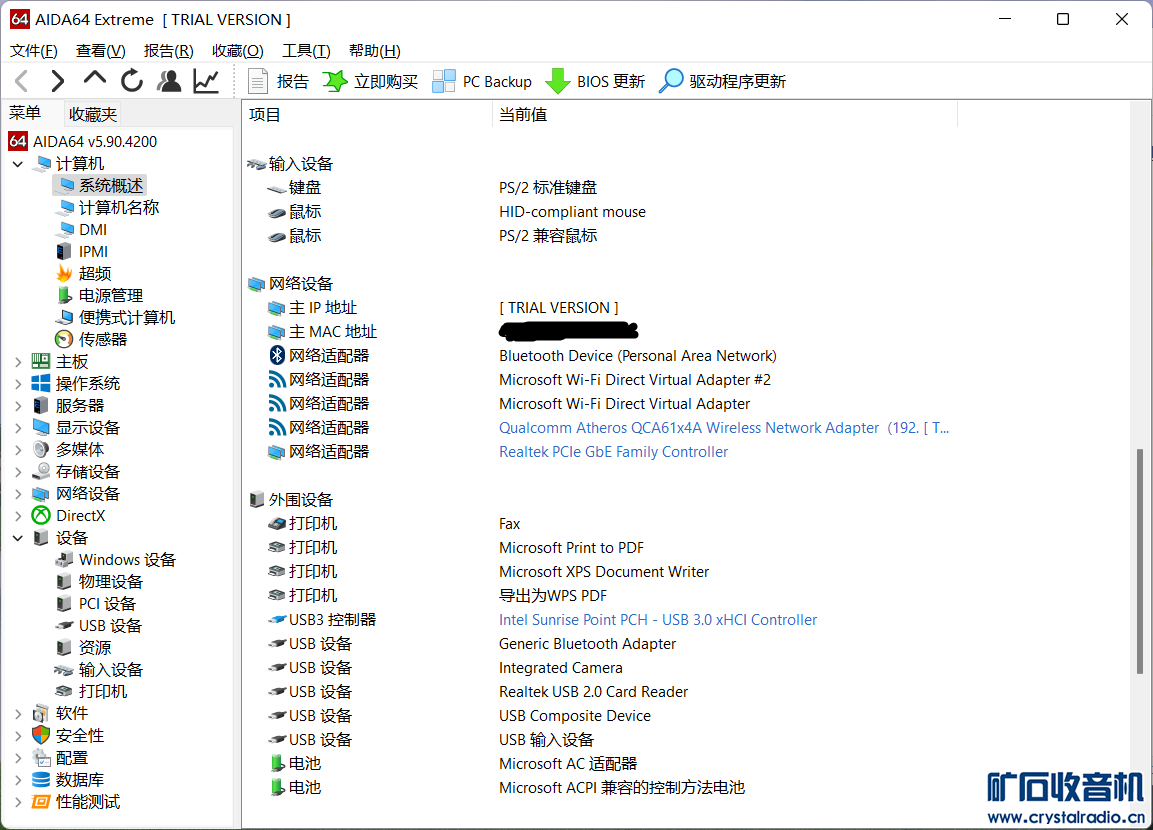The height and width of the screenshot is (830, 1153).
Task: Open the 报告(R) menu
Action: [168, 51]
